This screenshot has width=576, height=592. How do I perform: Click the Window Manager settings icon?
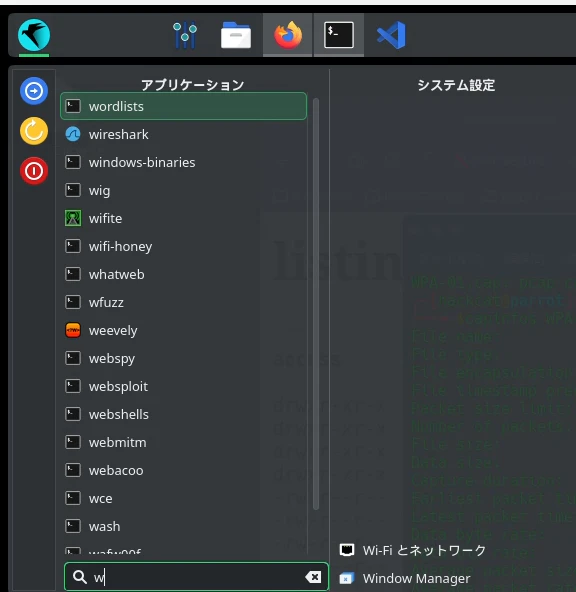click(347, 578)
